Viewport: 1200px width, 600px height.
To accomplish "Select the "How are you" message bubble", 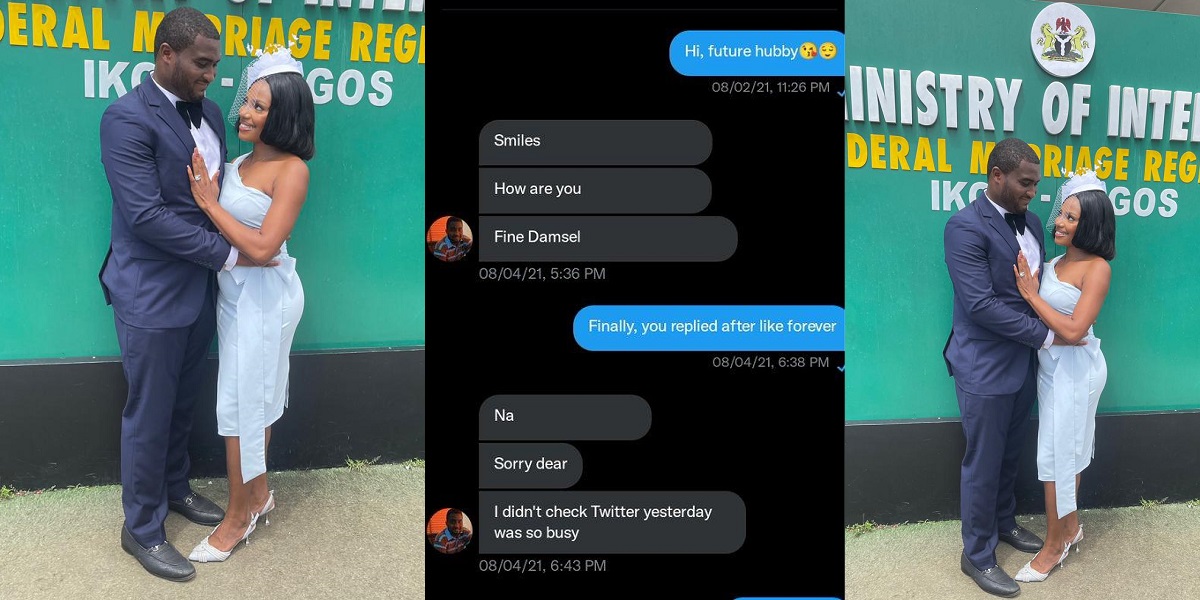I will [x=595, y=190].
